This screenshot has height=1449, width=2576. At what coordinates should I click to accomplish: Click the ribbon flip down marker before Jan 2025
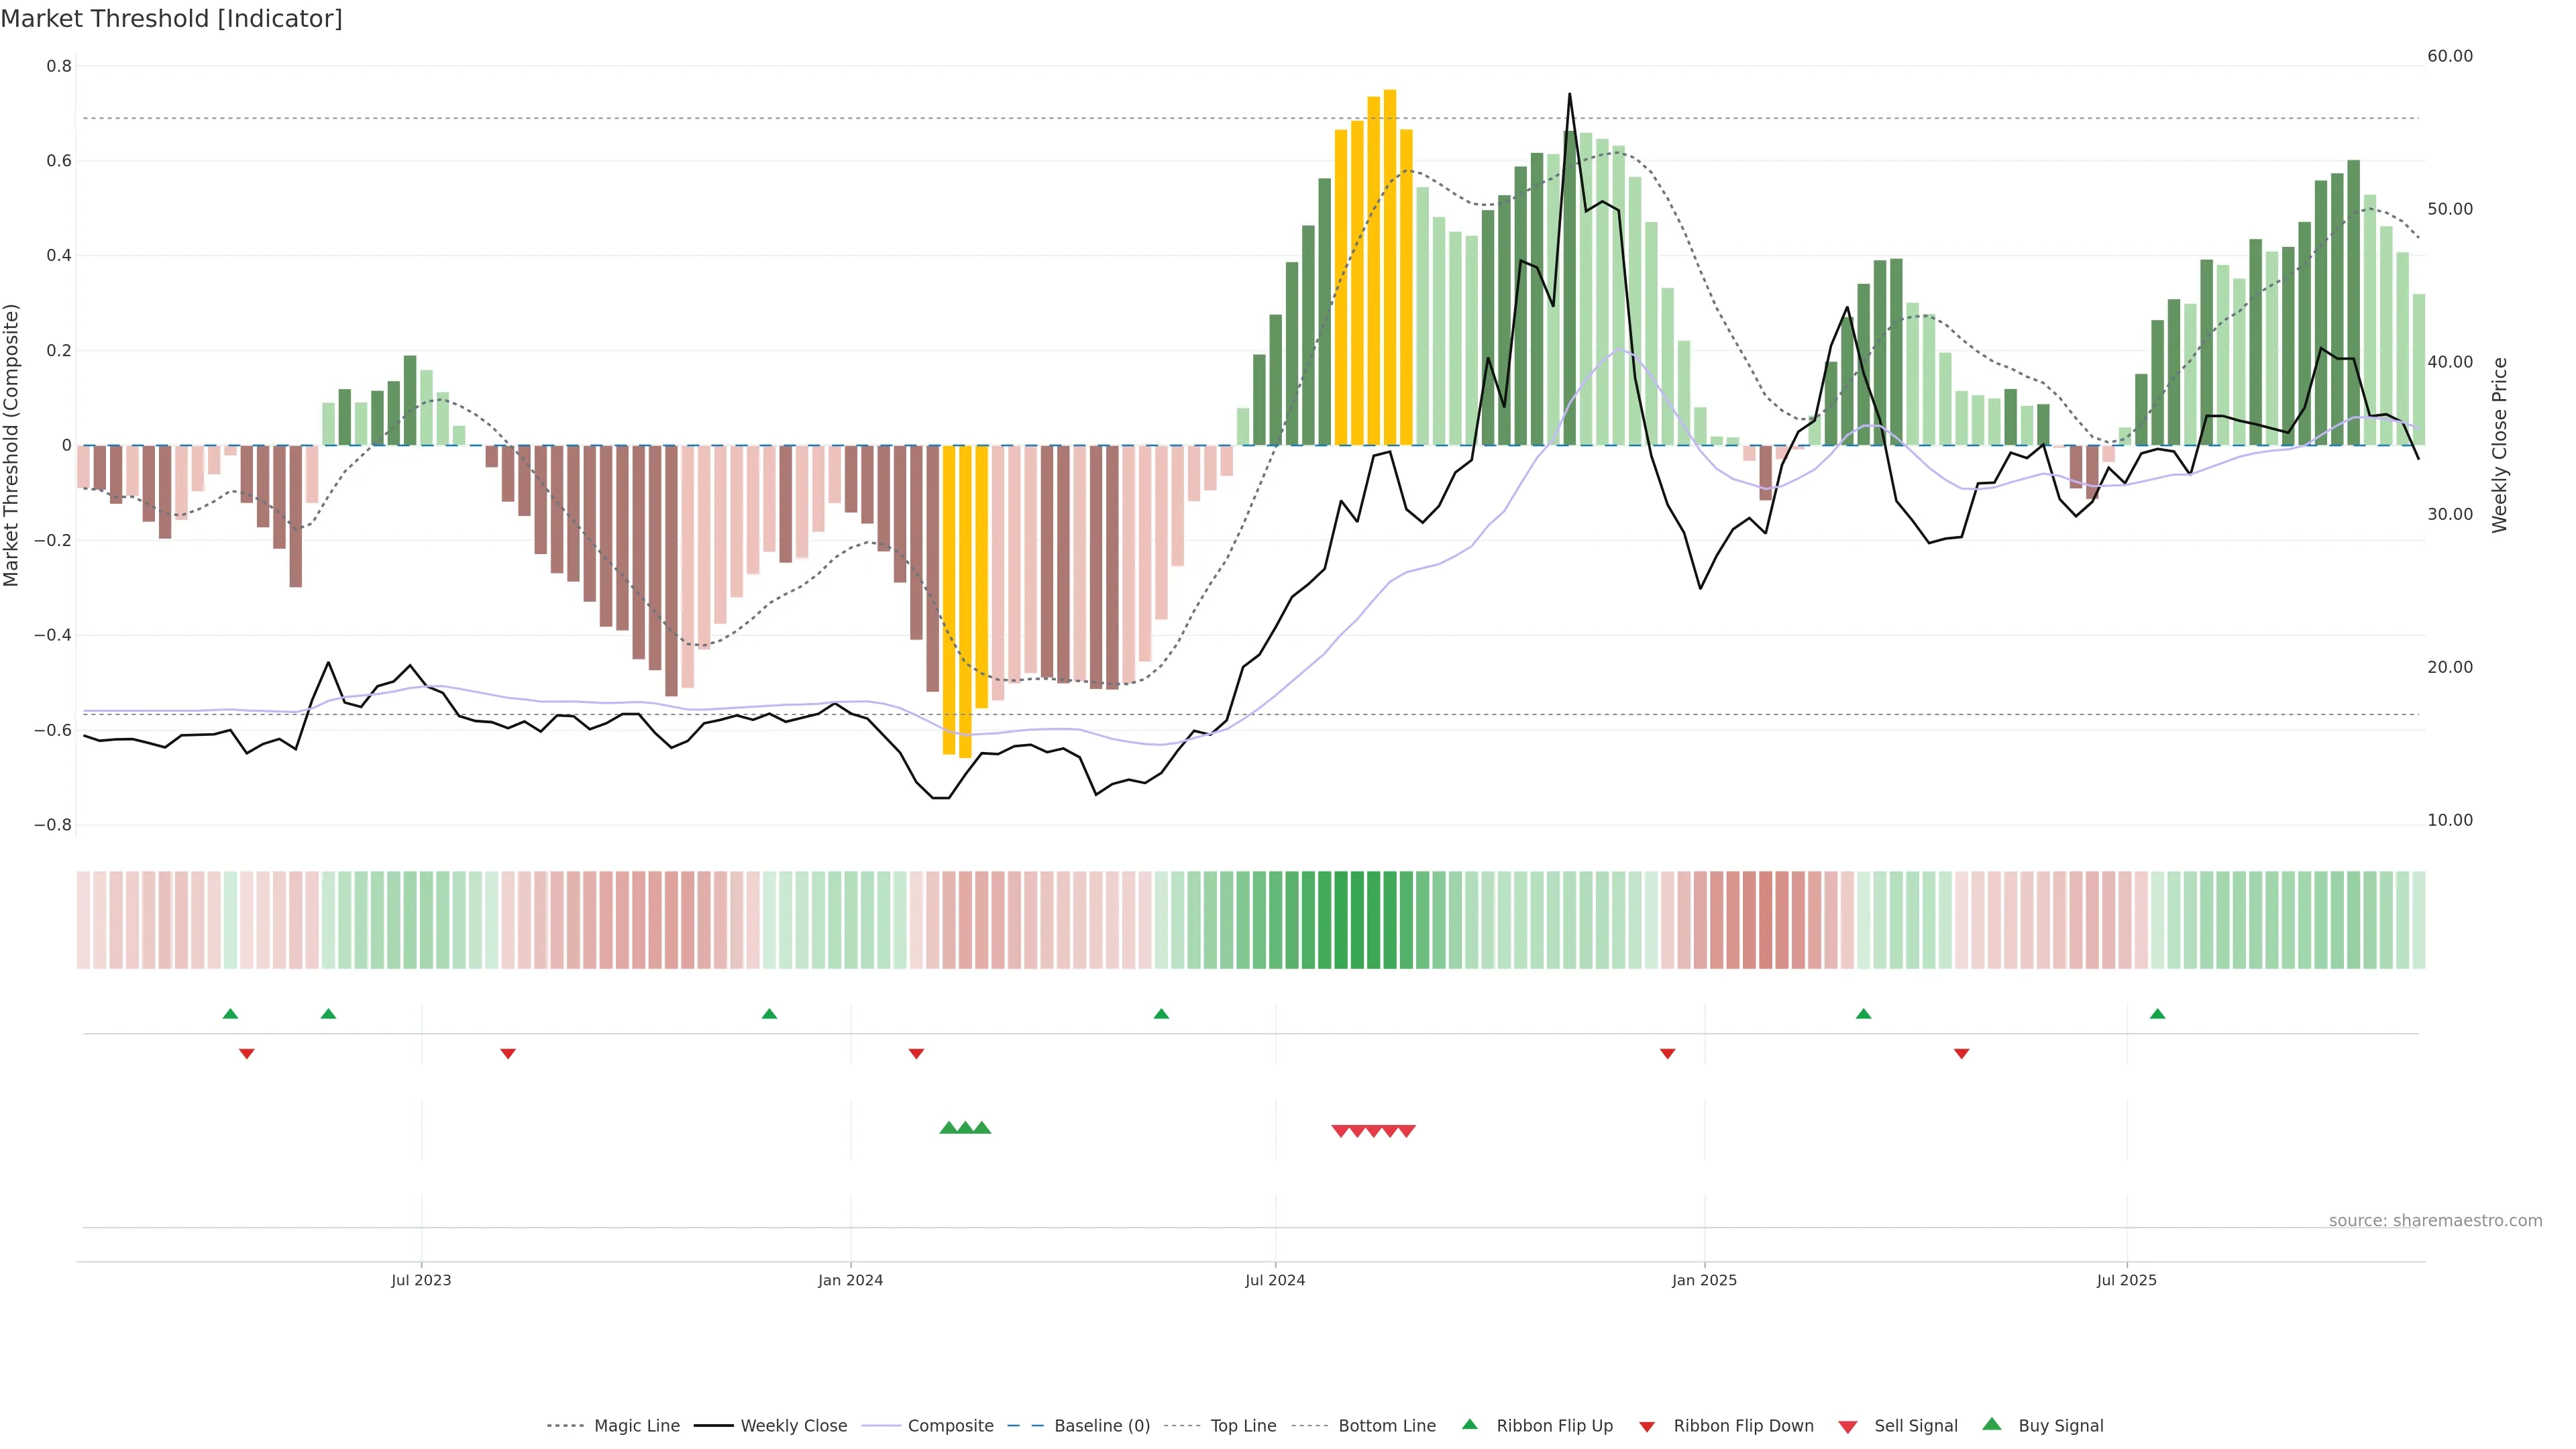(1667, 1053)
